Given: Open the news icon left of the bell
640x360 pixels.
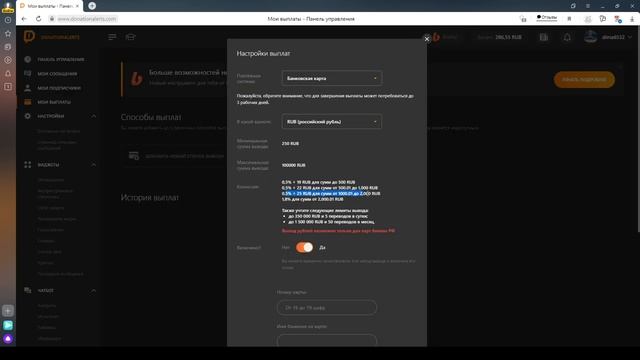Looking at the screenshot, I should (x=544, y=37).
